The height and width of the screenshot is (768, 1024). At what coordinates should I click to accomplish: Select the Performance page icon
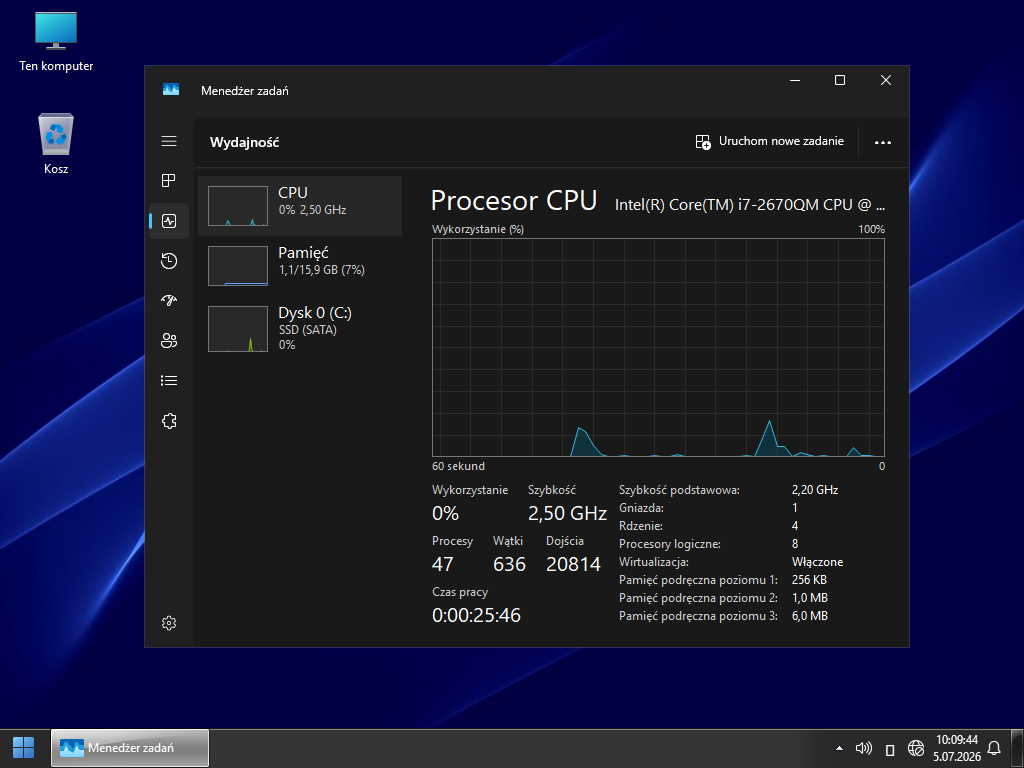click(x=169, y=221)
